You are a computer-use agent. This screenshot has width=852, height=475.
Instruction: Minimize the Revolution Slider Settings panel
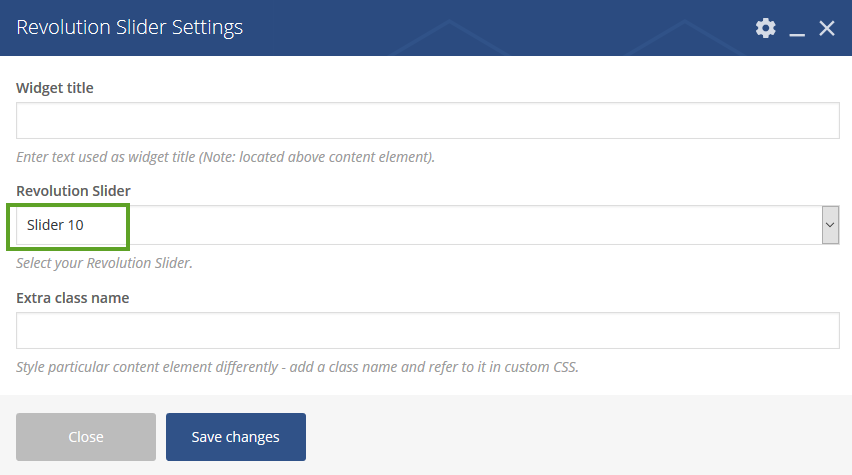(x=797, y=29)
